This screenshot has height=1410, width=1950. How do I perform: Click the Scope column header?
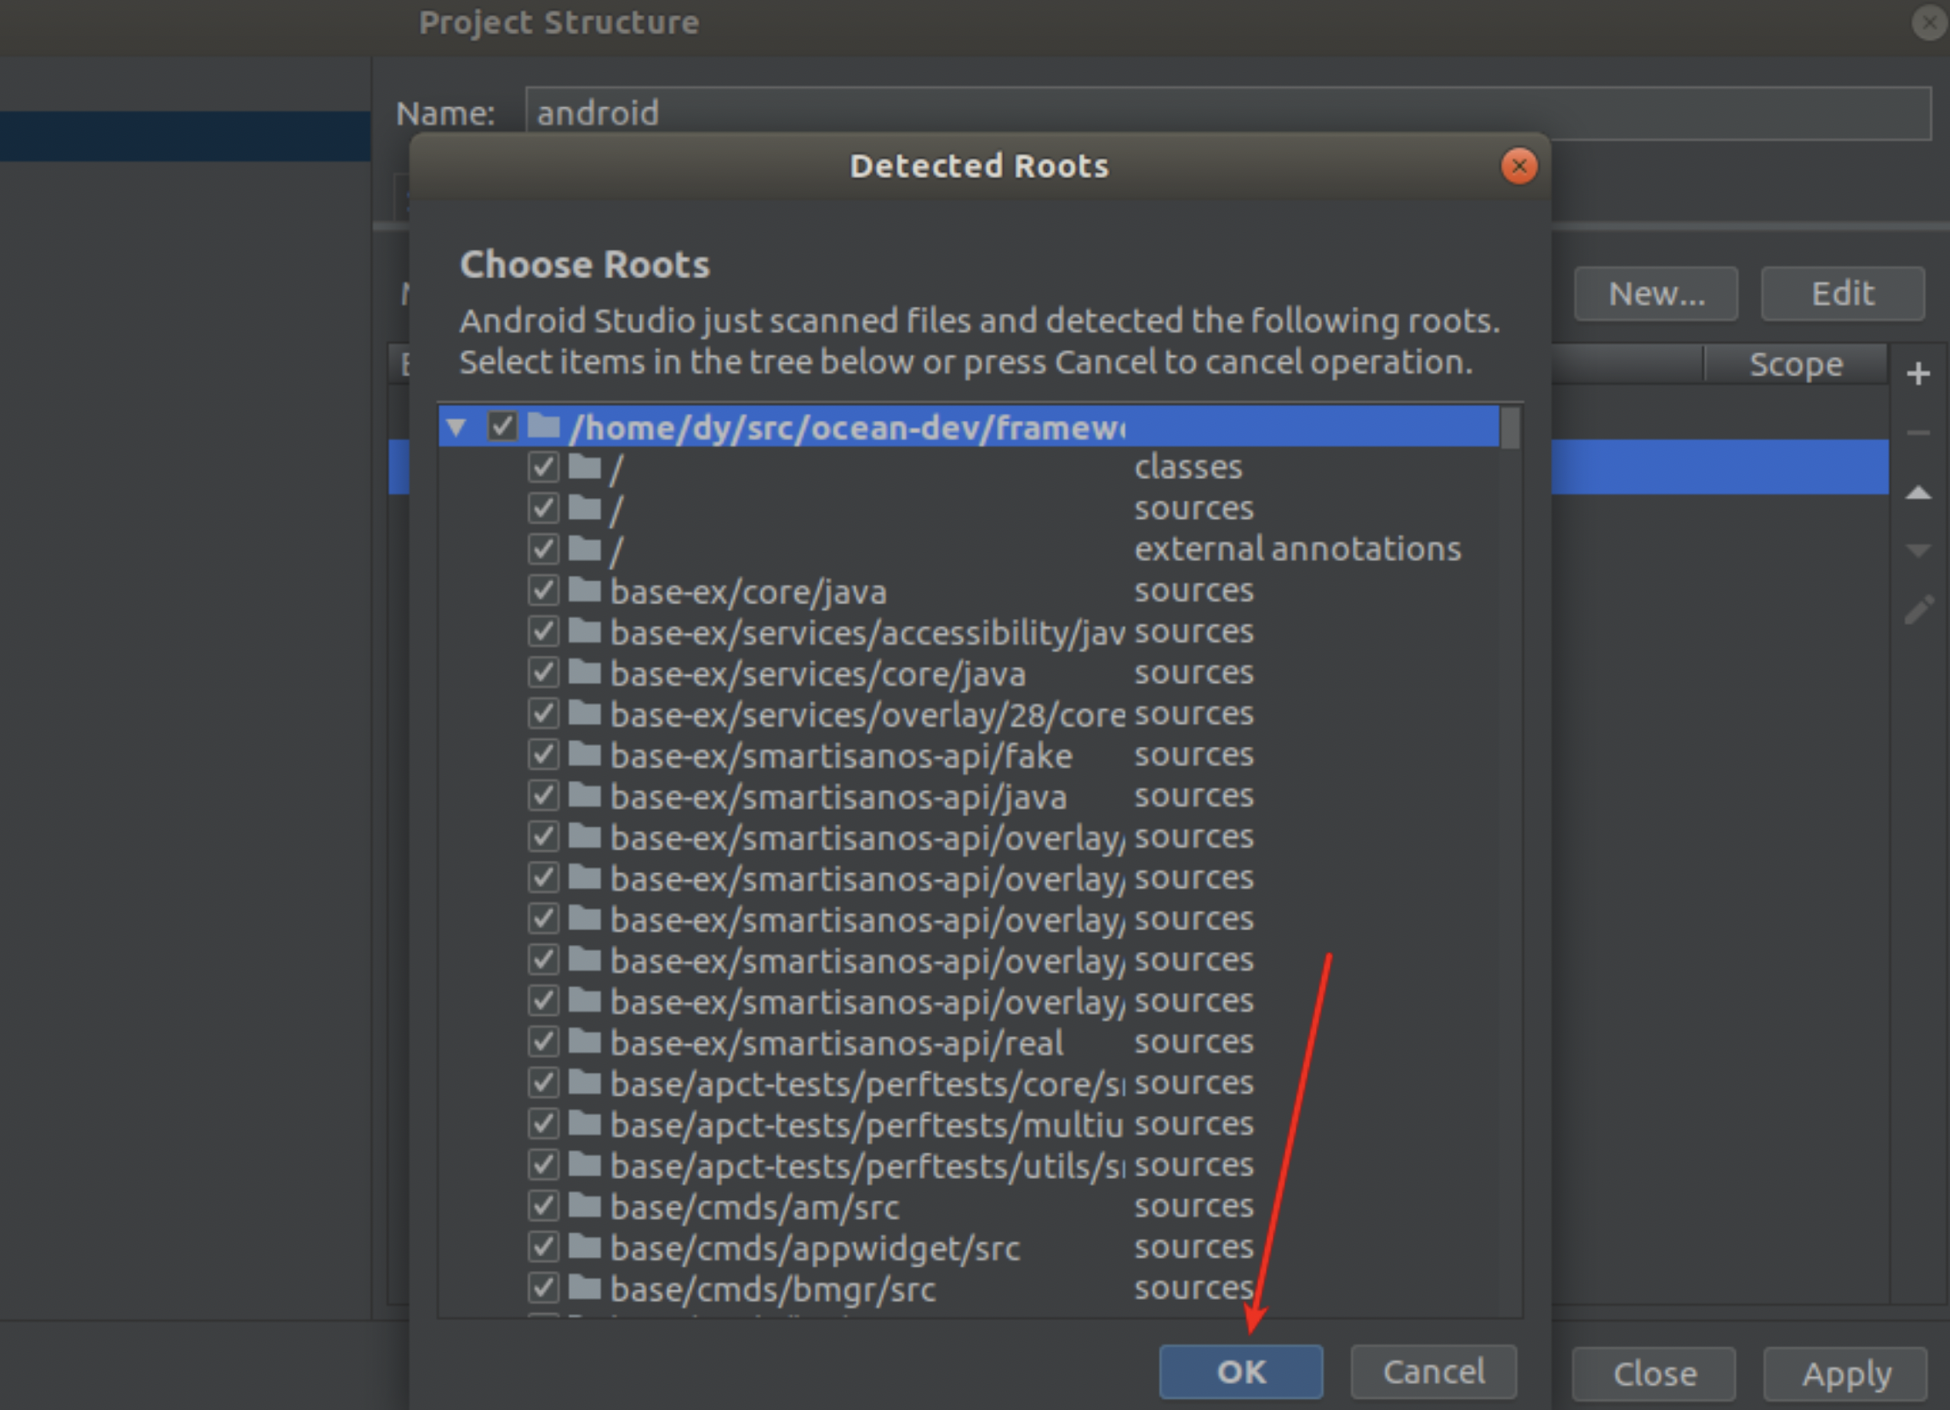click(1795, 365)
